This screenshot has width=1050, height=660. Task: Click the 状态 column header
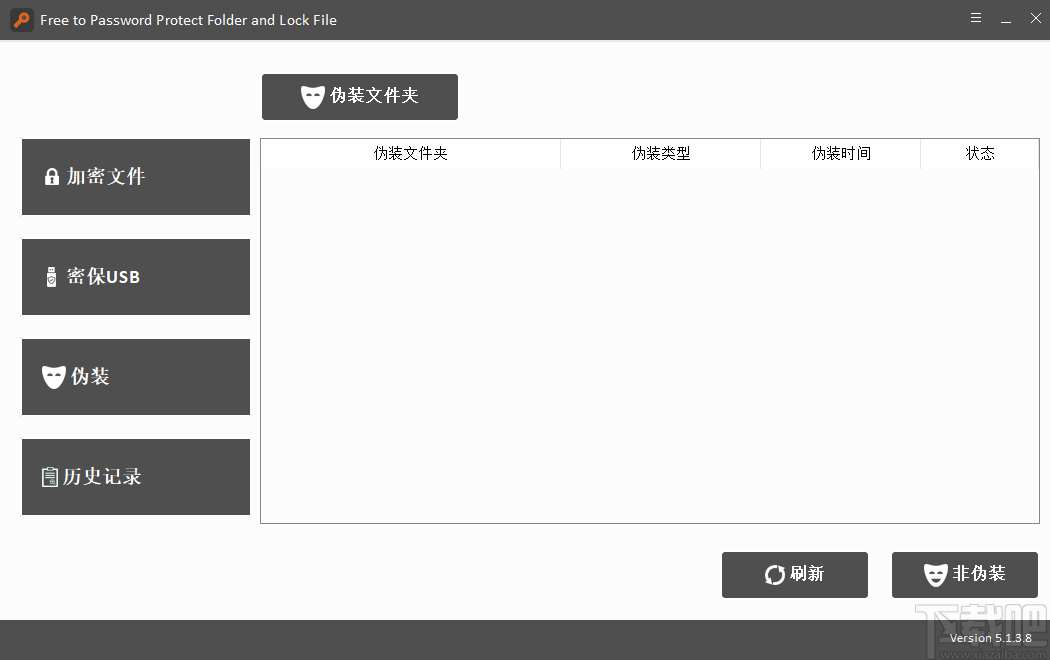coord(980,153)
